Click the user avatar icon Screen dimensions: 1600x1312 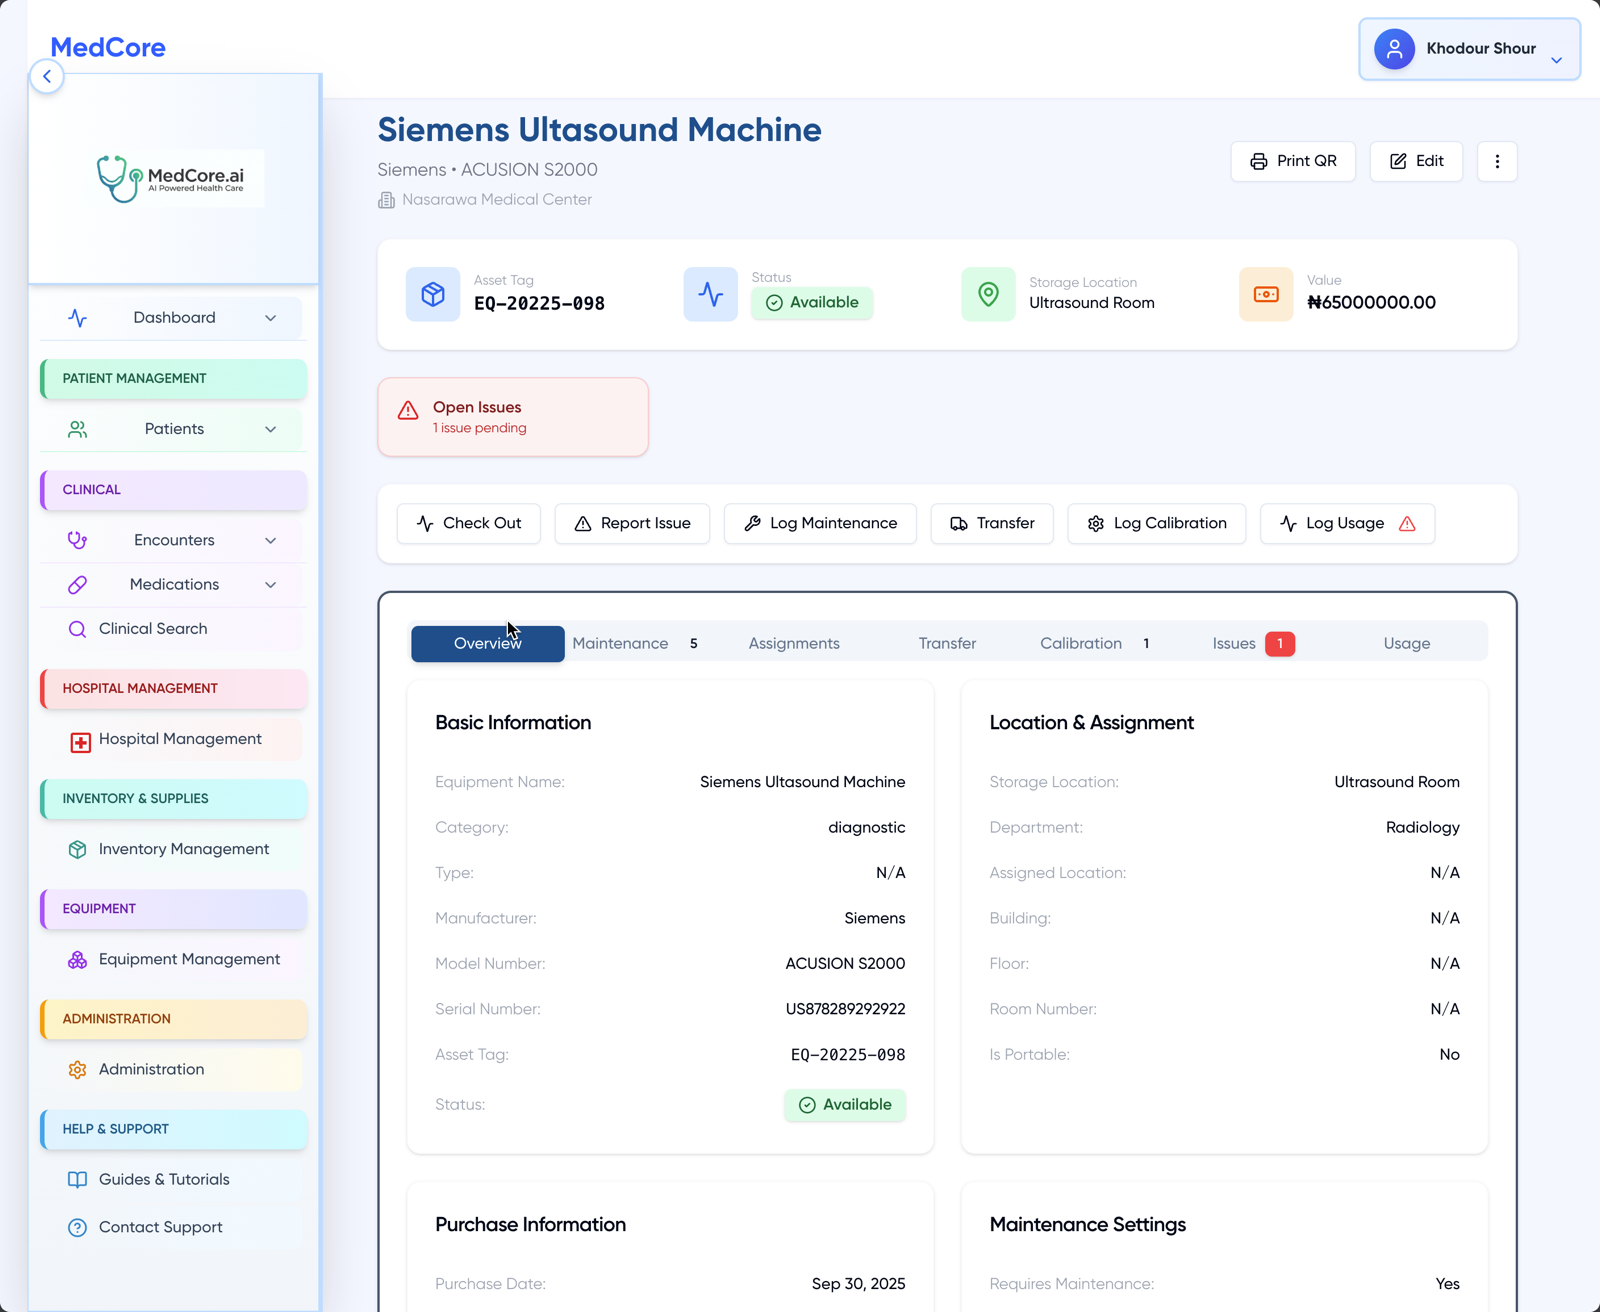(x=1394, y=49)
